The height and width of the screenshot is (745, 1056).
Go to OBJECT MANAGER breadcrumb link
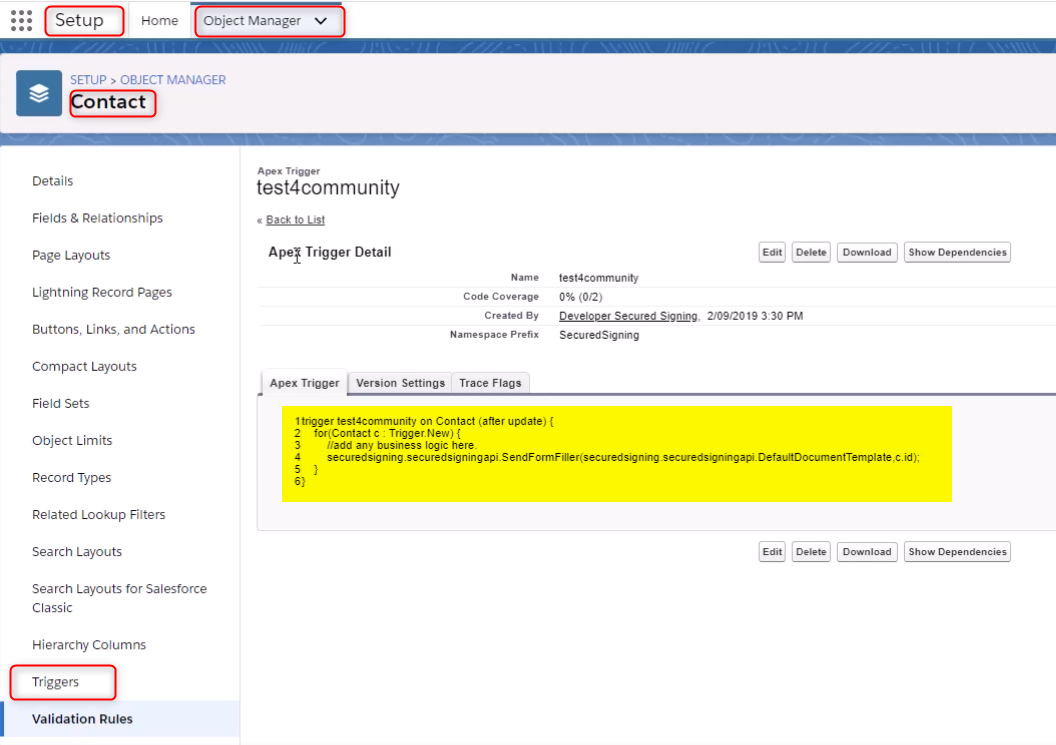[173, 79]
